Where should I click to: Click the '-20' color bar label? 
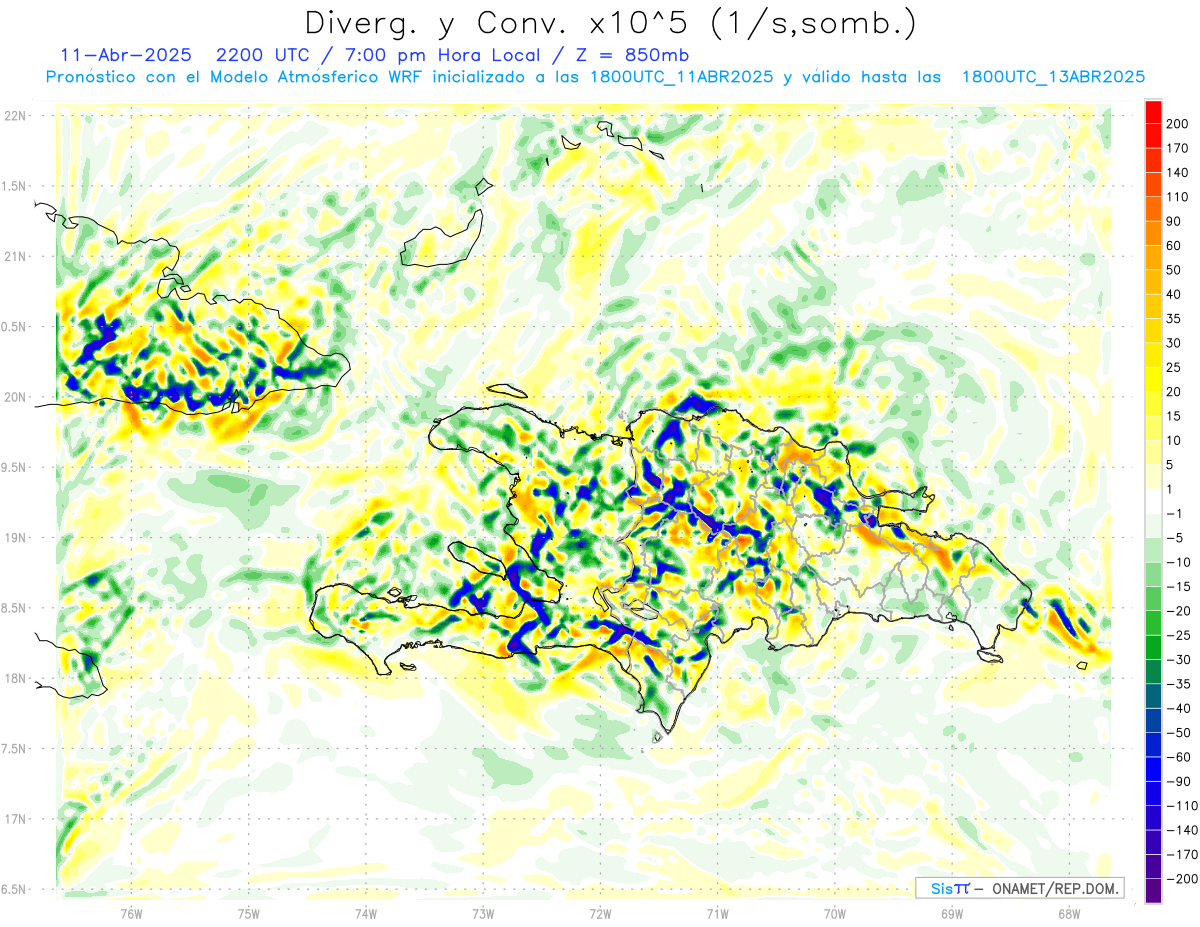pos(1179,611)
